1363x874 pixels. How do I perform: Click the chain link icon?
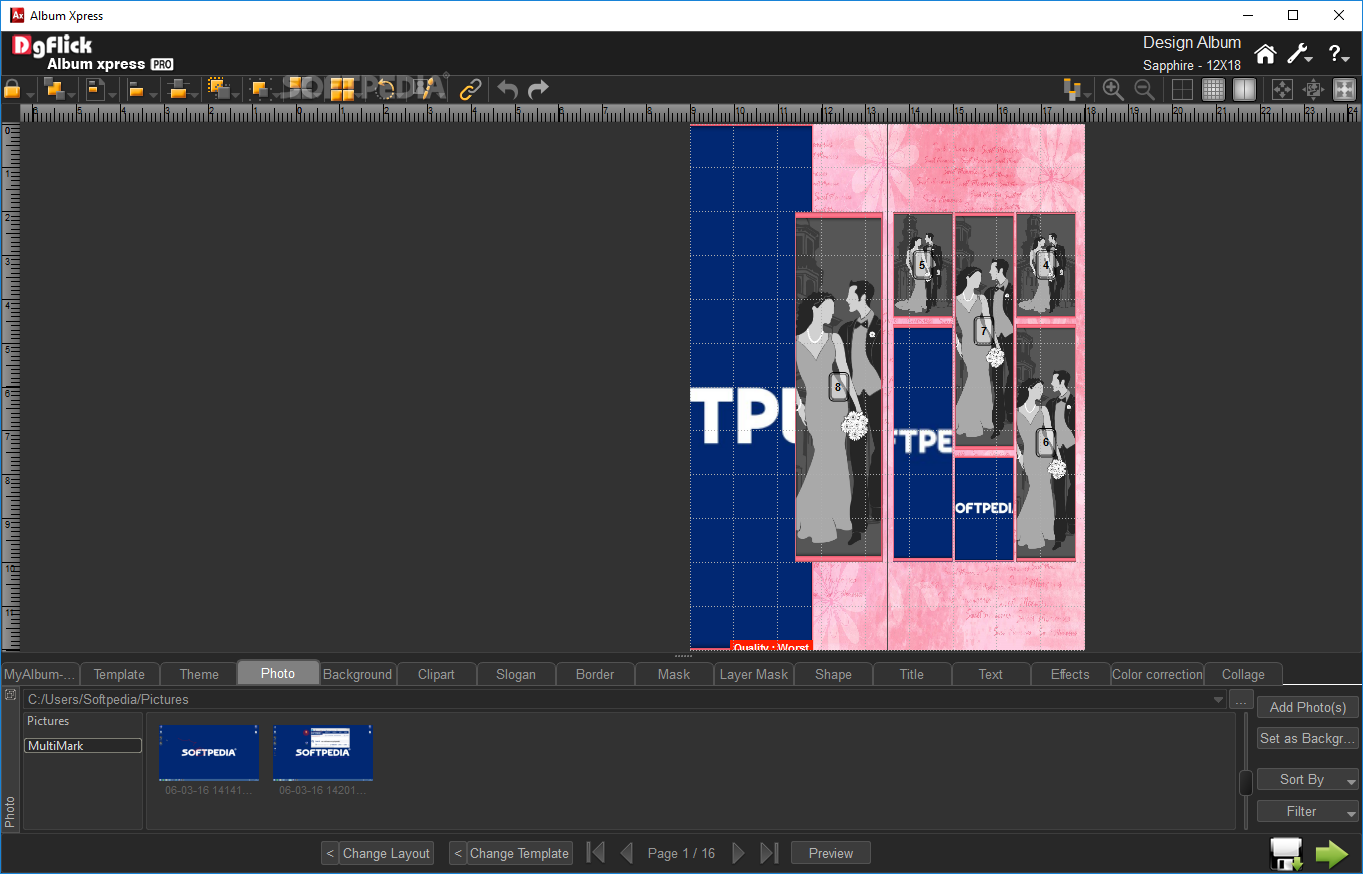[470, 89]
